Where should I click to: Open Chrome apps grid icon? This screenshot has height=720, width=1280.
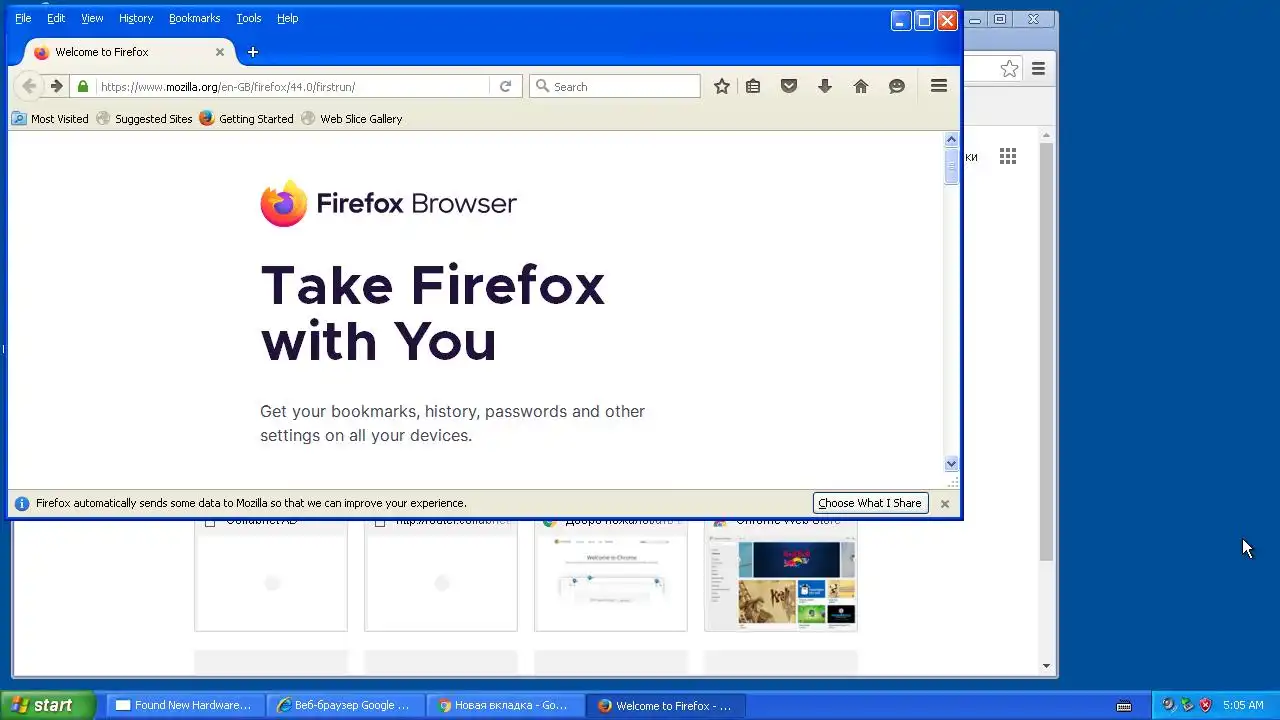coord(1008,156)
